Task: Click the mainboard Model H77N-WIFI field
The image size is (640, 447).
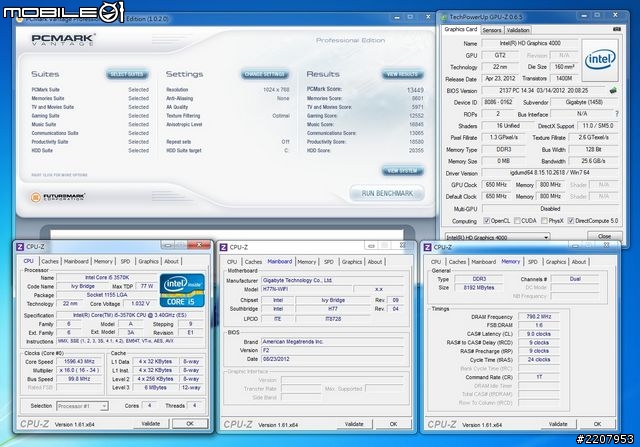Action: 307,289
